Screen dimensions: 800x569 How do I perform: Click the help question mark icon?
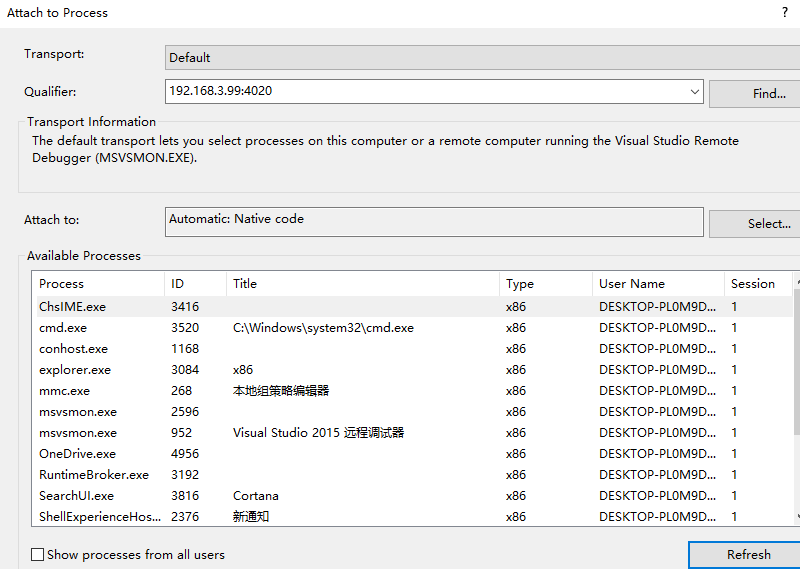coord(784,13)
